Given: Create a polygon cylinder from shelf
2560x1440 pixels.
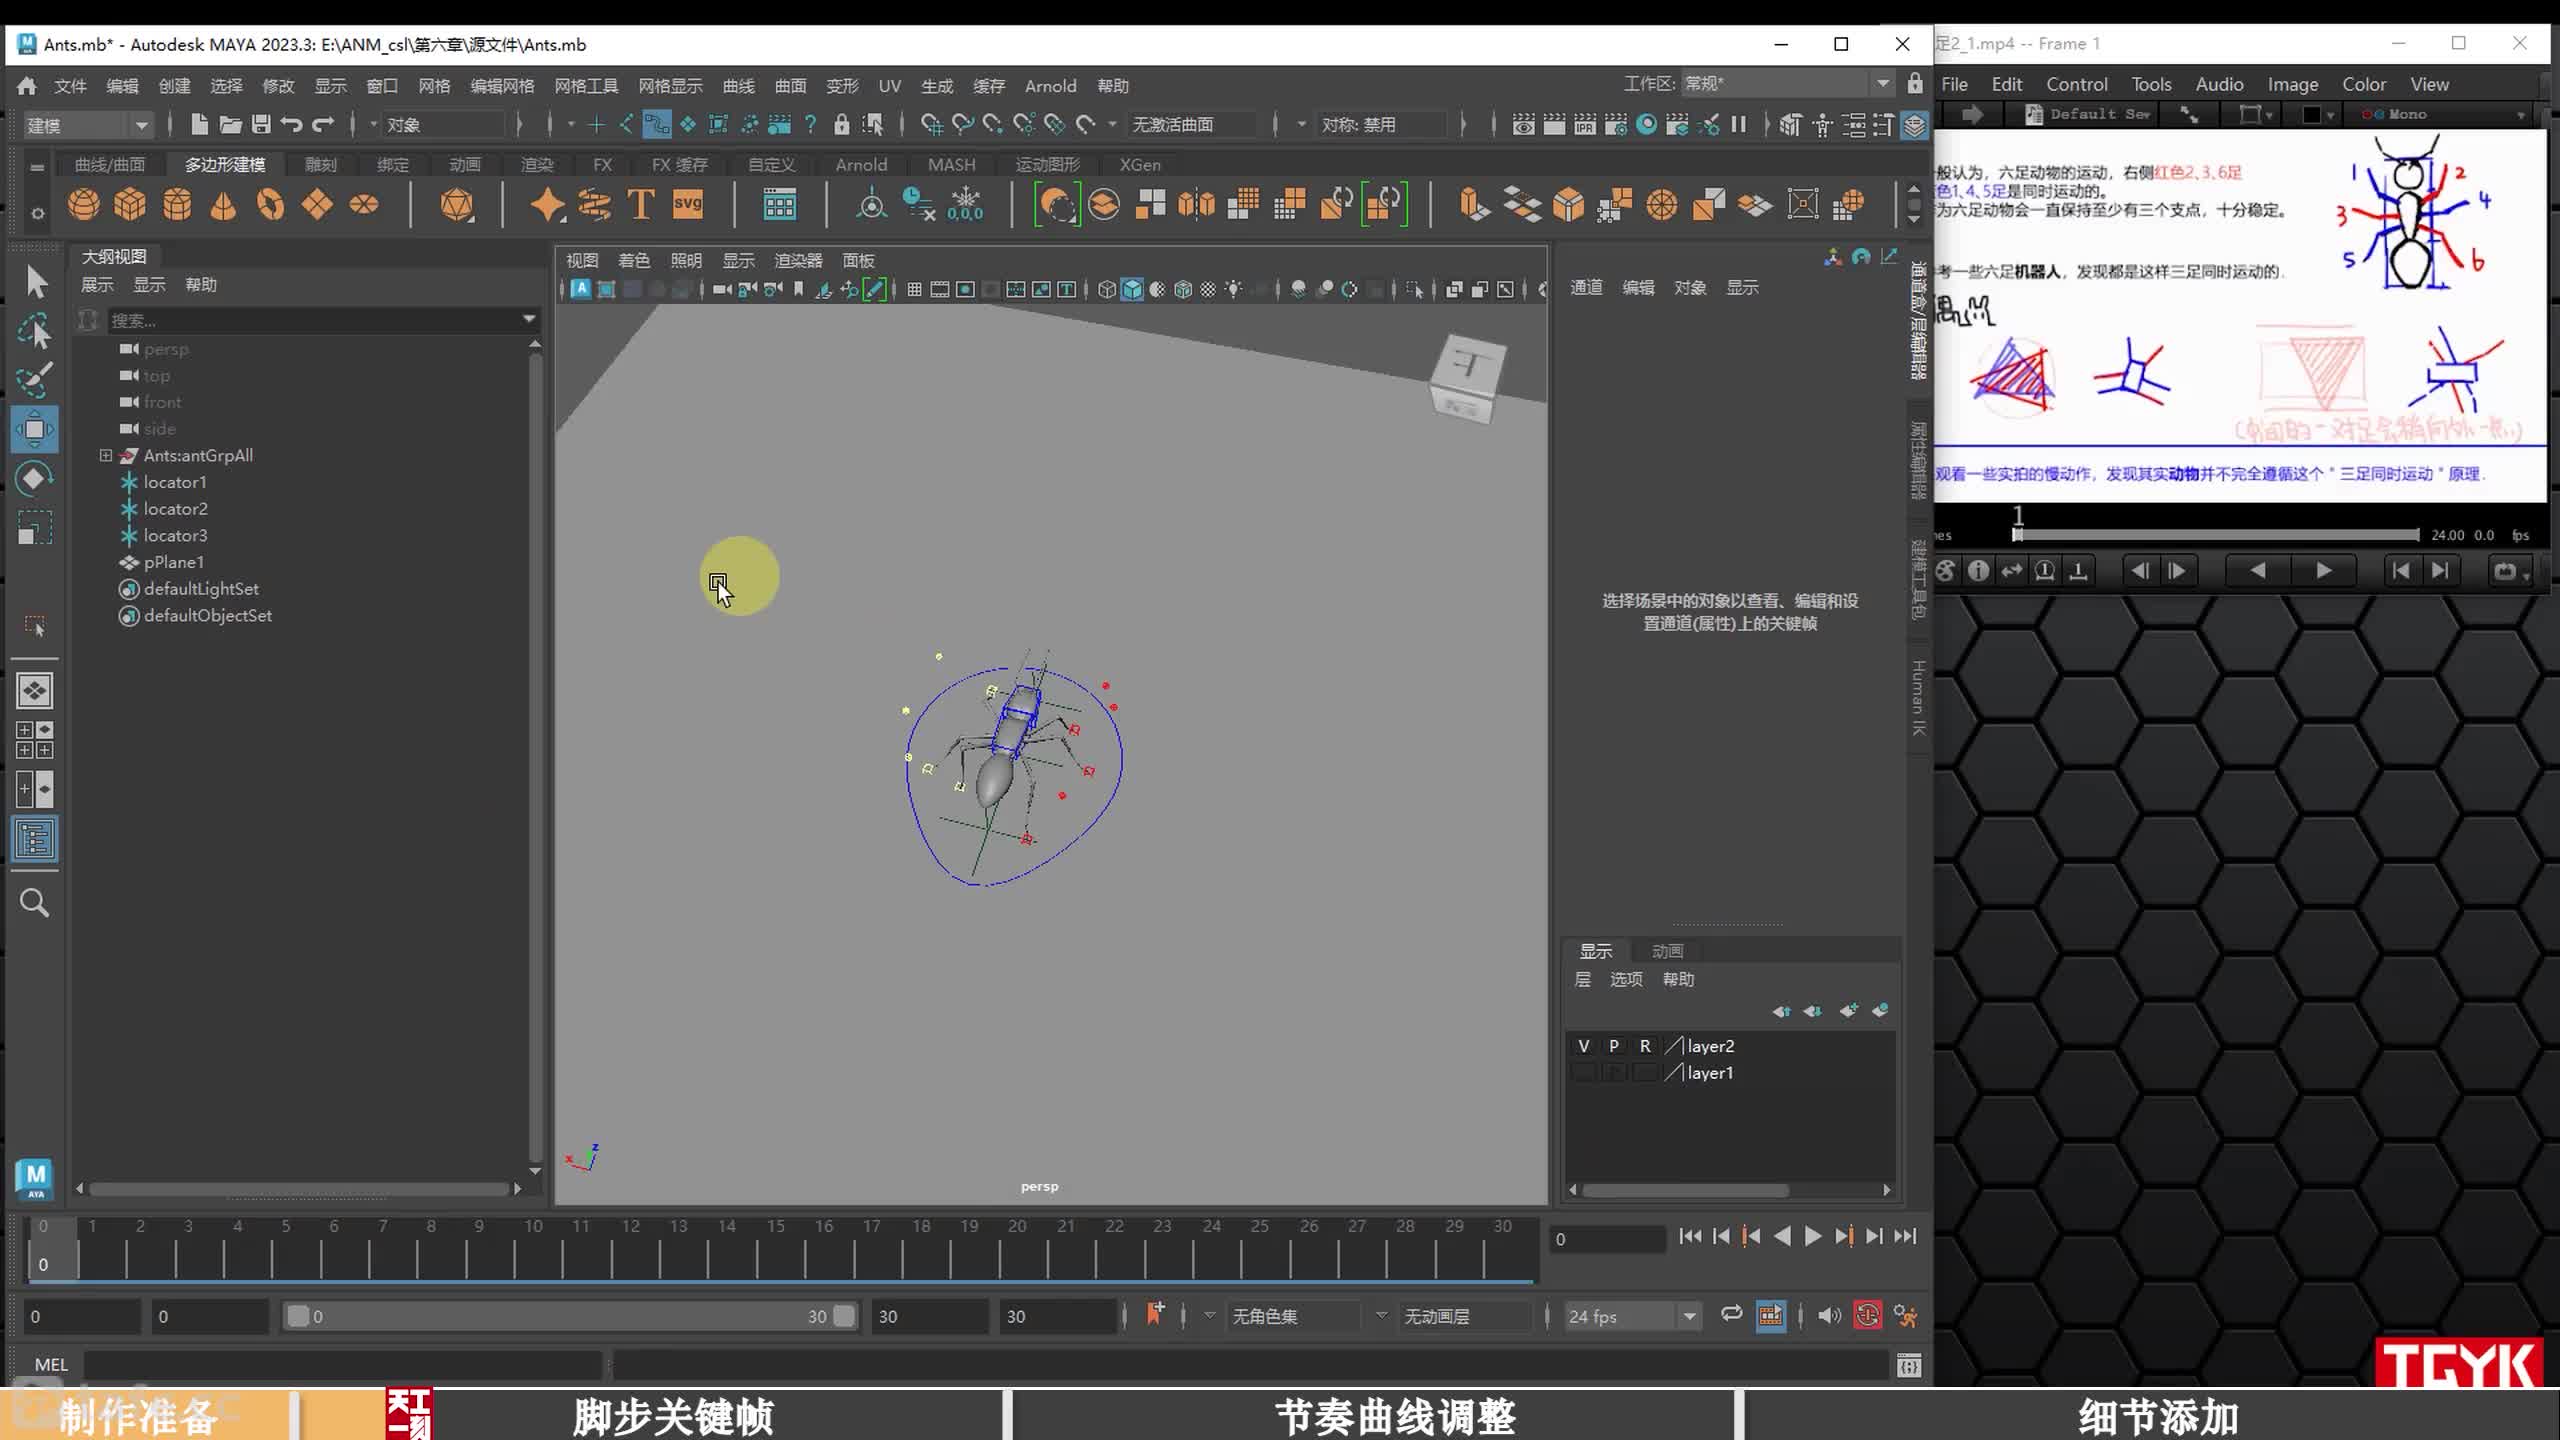Looking at the screenshot, I should [x=177, y=204].
